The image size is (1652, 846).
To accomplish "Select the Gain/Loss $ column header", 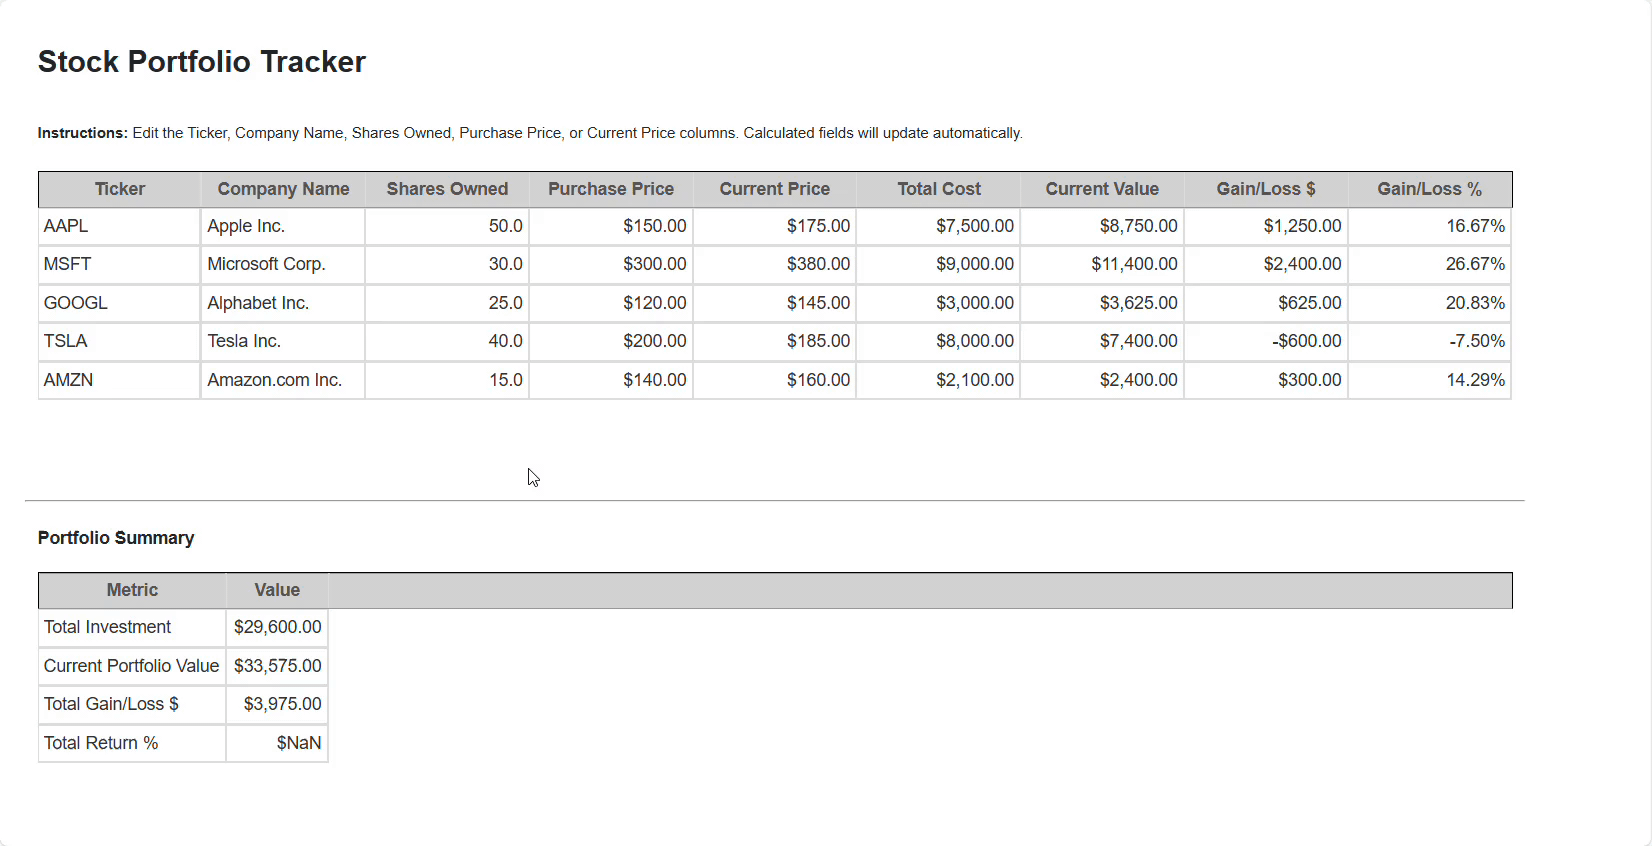I will 1266,189.
